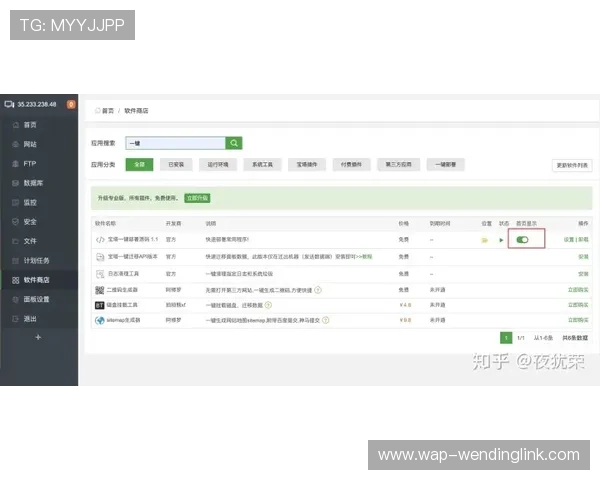The image size is (600, 480).
Task: Click the server IP 35.233.238.48
Action: [x=37, y=104]
